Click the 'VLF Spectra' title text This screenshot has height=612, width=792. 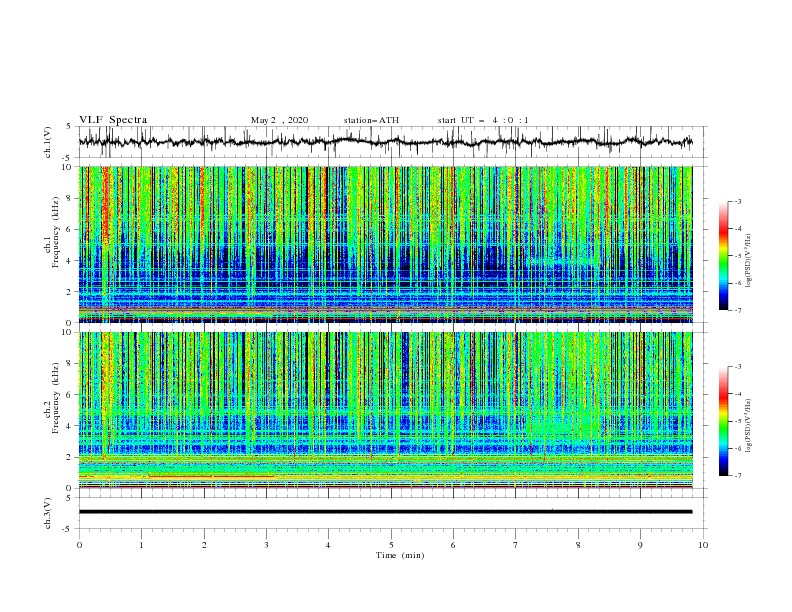pos(113,120)
